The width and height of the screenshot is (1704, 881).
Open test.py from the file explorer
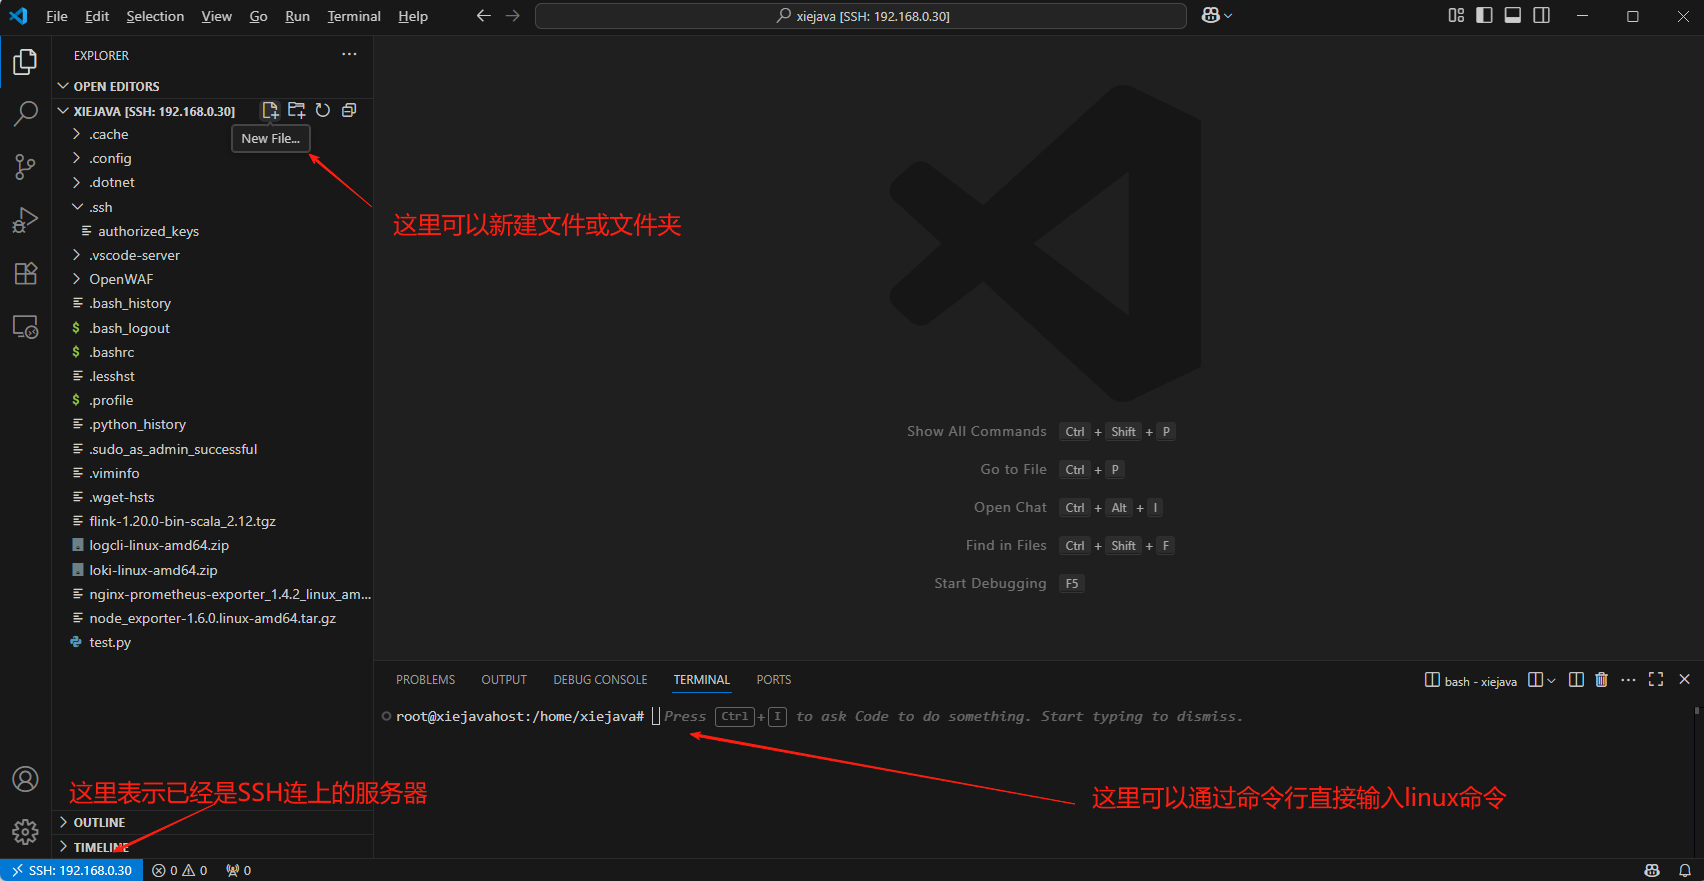tap(110, 642)
